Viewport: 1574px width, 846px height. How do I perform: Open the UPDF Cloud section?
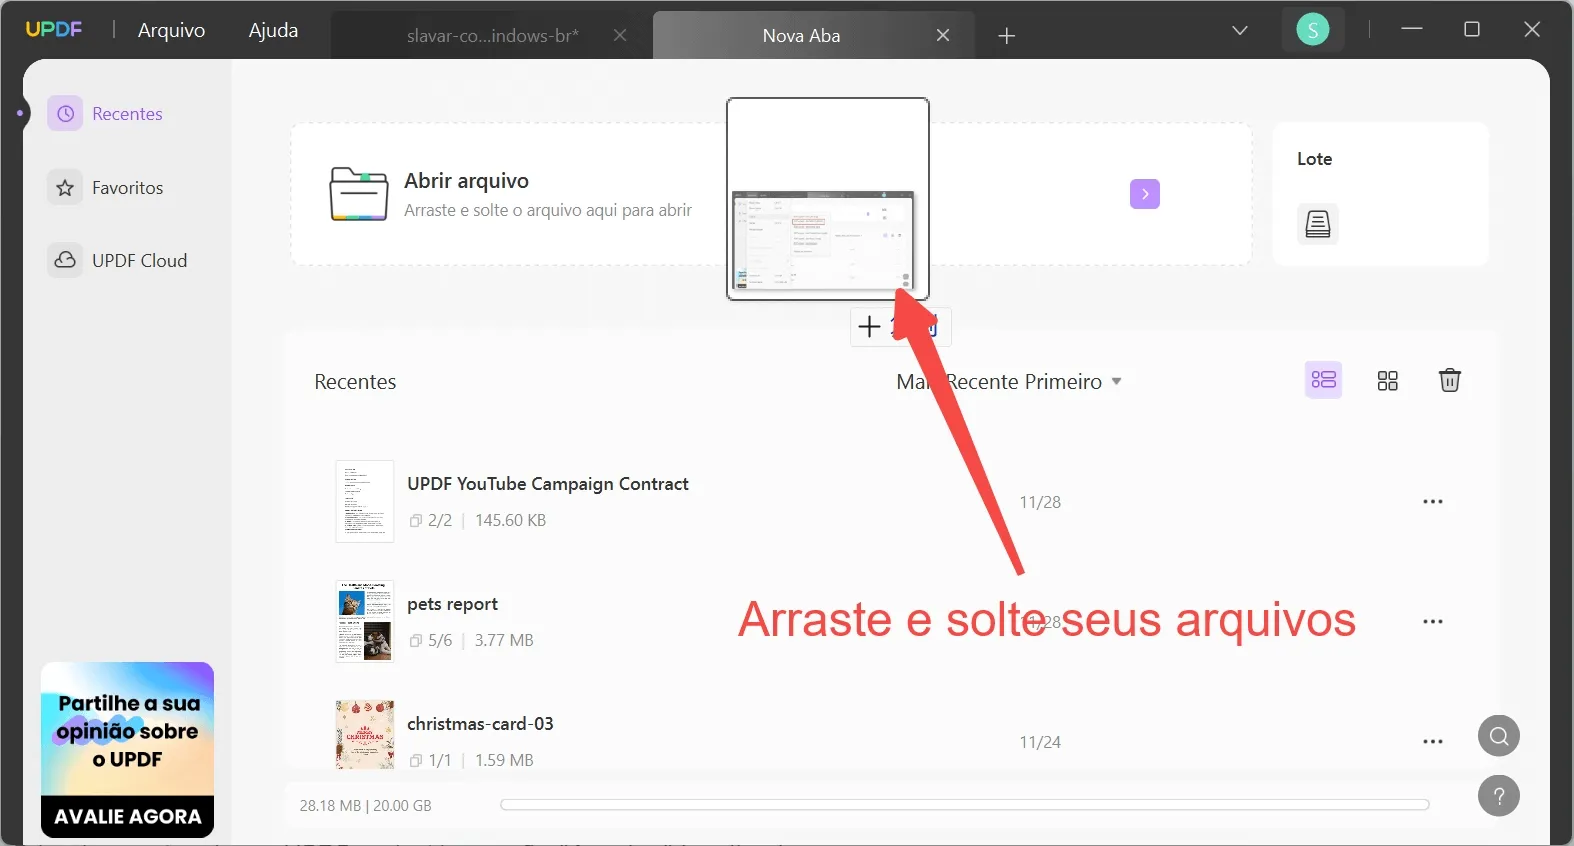click(118, 261)
